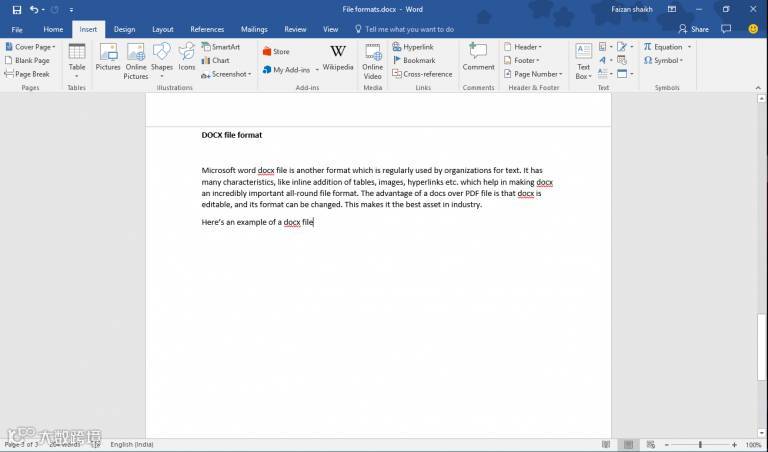Click the zoom in plus button
Screen dimensions: 768x452
[x=734, y=445]
